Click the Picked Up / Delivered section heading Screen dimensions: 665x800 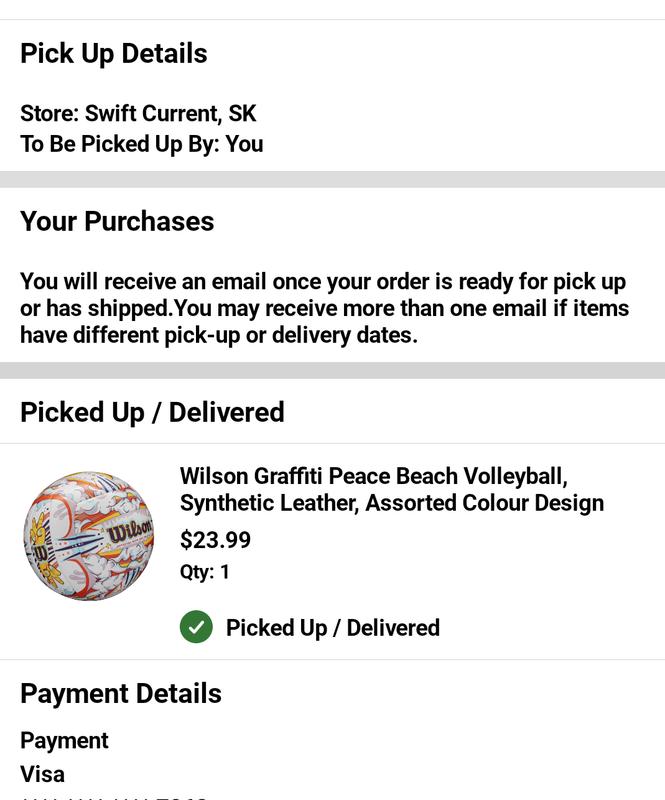(x=152, y=412)
